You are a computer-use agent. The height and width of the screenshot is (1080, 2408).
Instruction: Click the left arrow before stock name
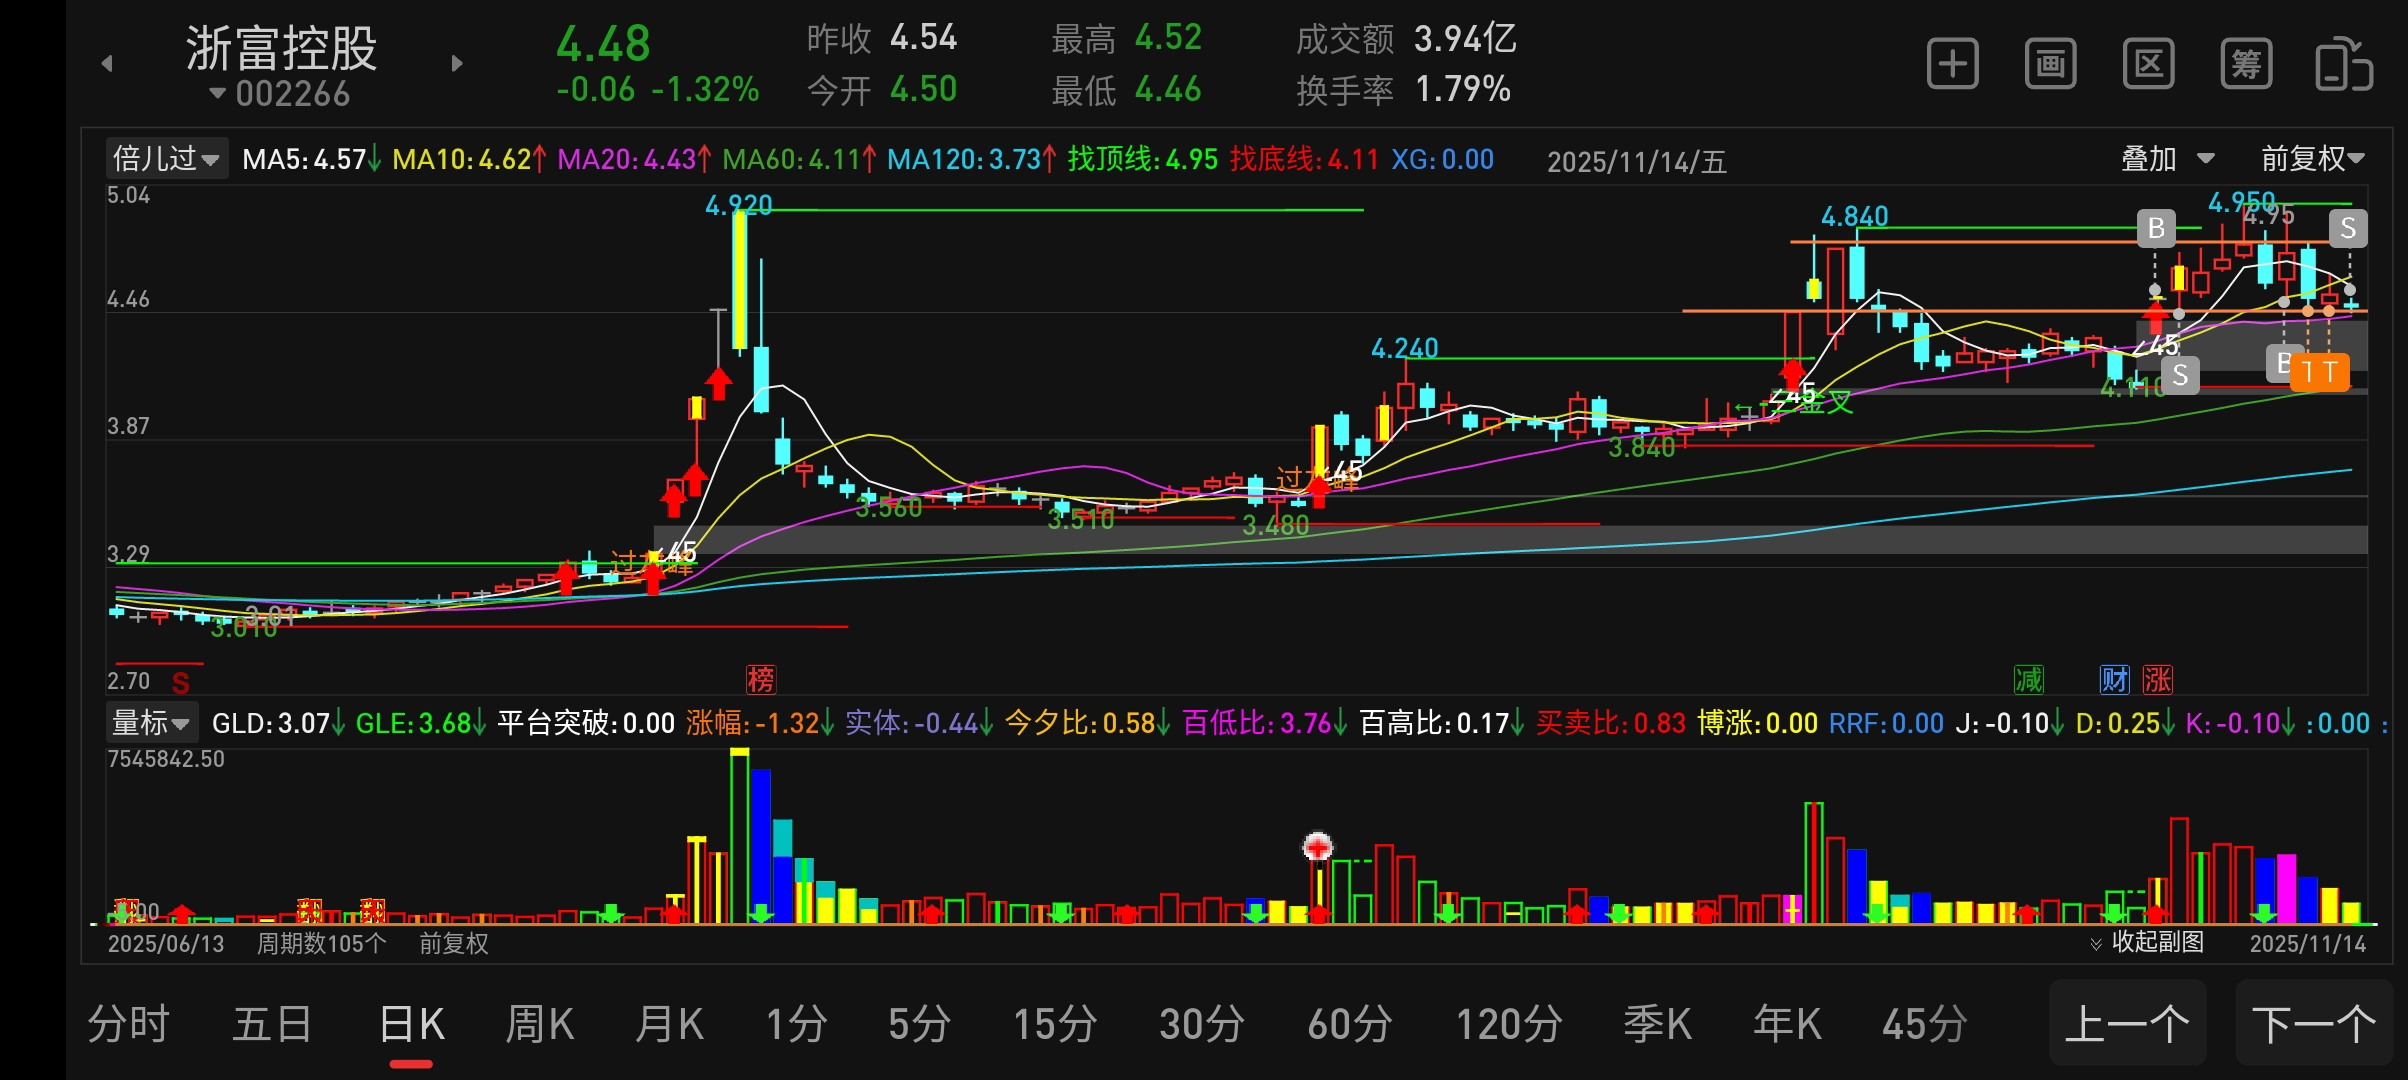pos(107,64)
